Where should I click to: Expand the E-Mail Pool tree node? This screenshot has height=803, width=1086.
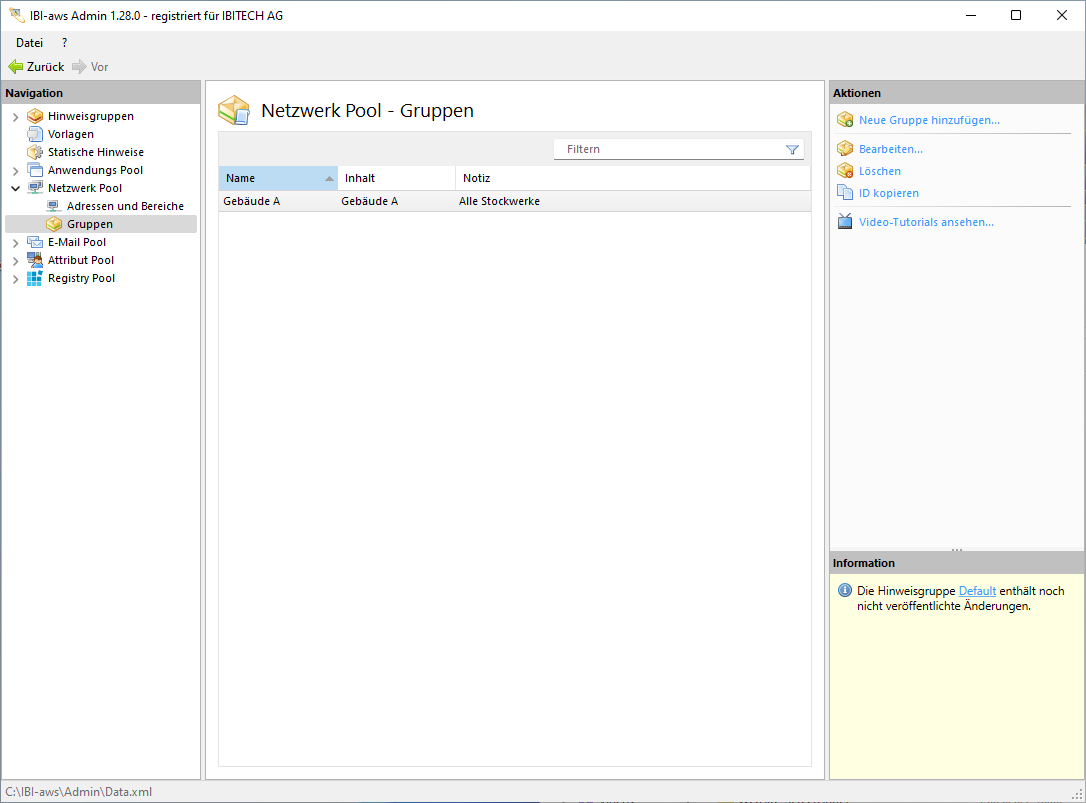[15, 243]
